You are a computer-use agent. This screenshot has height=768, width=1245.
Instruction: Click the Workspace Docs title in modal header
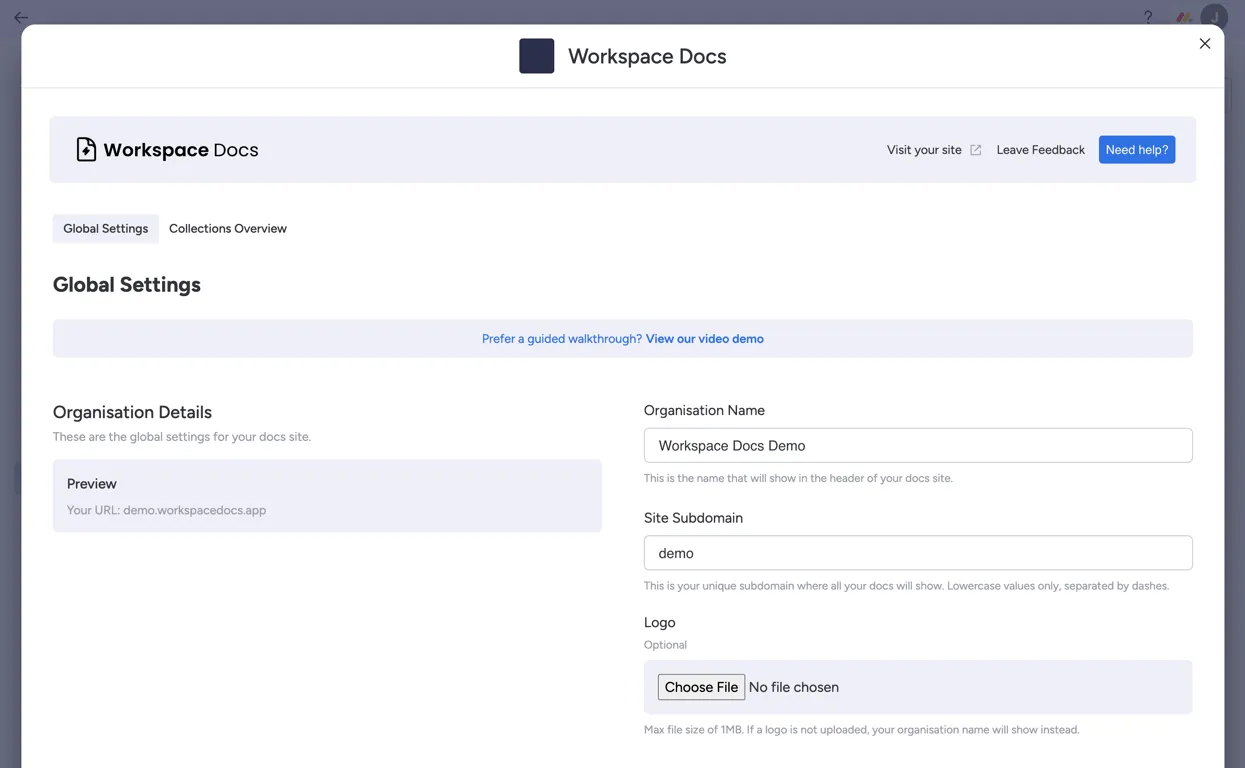click(x=647, y=56)
